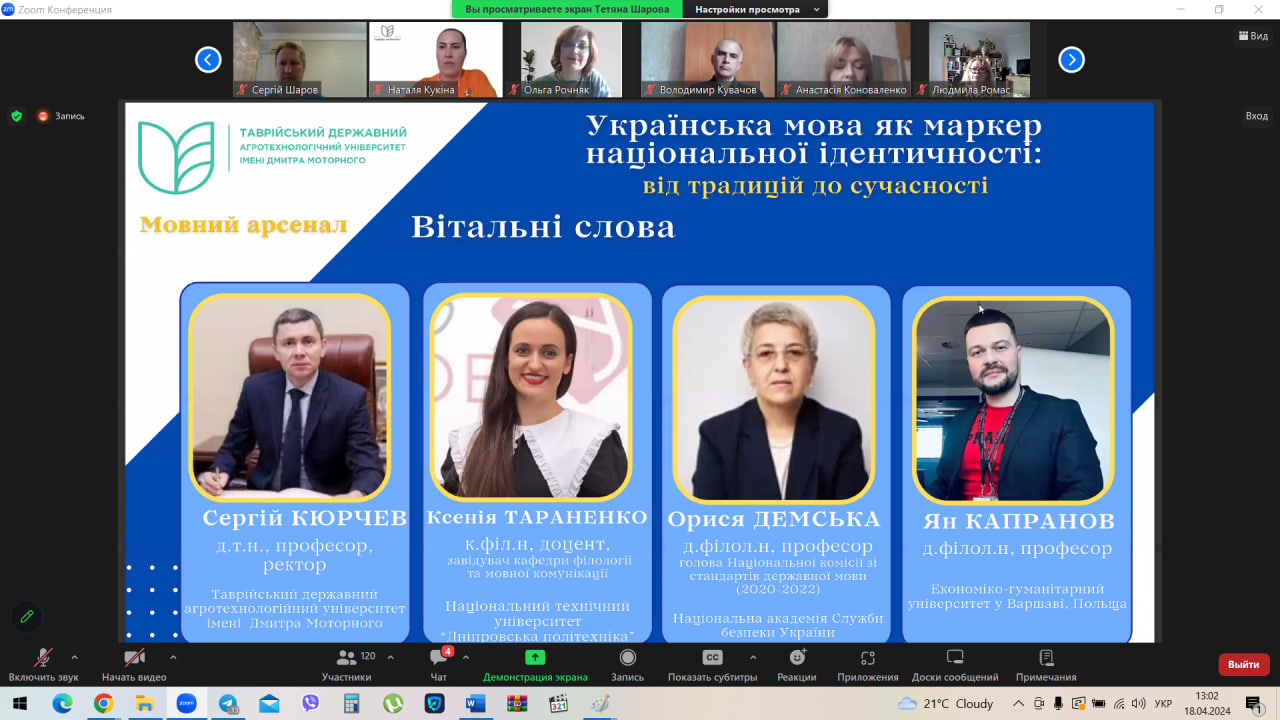Click the Сергій КЮРЧЕВ name on slide
This screenshot has height=720, width=1280.
click(304, 518)
